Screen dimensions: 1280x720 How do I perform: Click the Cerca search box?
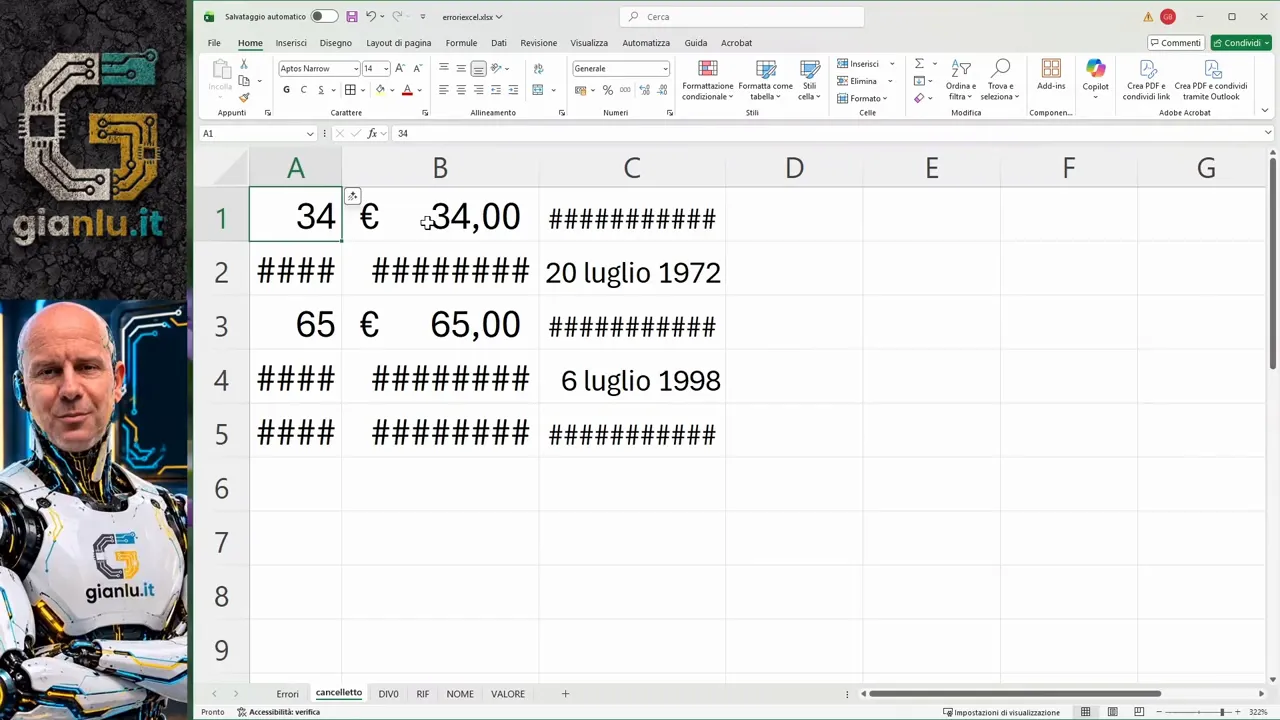tap(741, 17)
